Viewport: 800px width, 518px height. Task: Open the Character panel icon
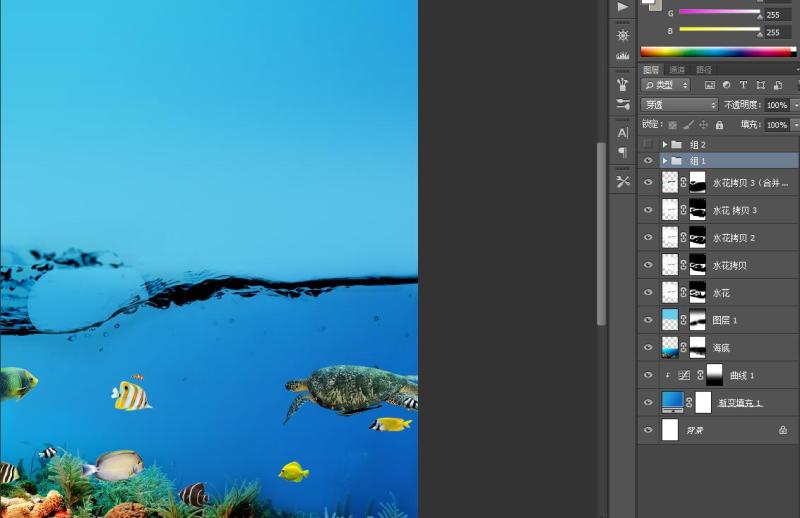(x=622, y=133)
